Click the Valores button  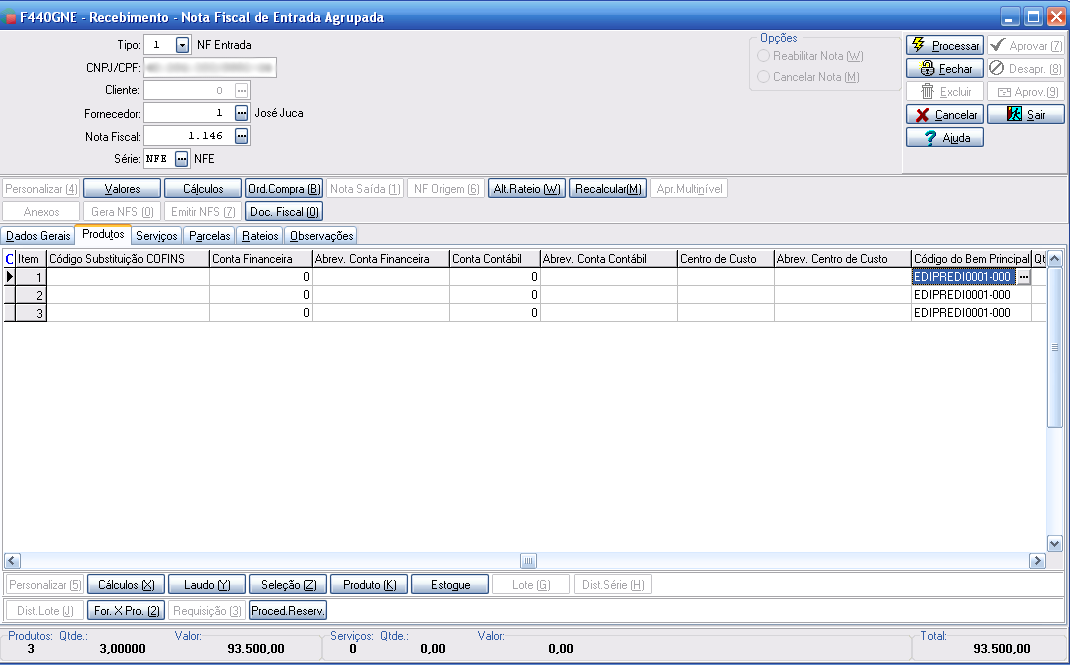click(x=122, y=189)
